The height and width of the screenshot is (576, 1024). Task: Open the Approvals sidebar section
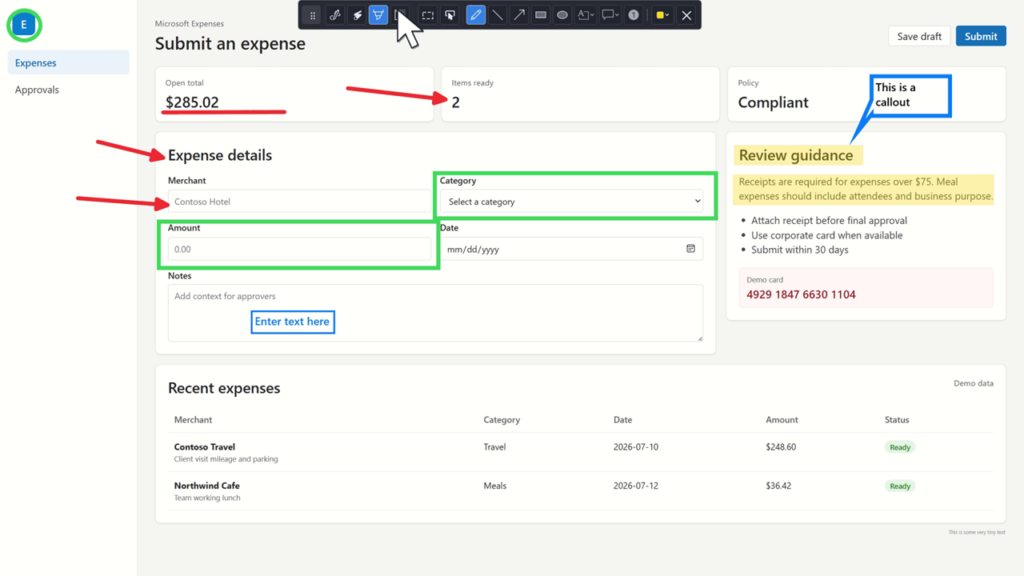click(x=69, y=89)
